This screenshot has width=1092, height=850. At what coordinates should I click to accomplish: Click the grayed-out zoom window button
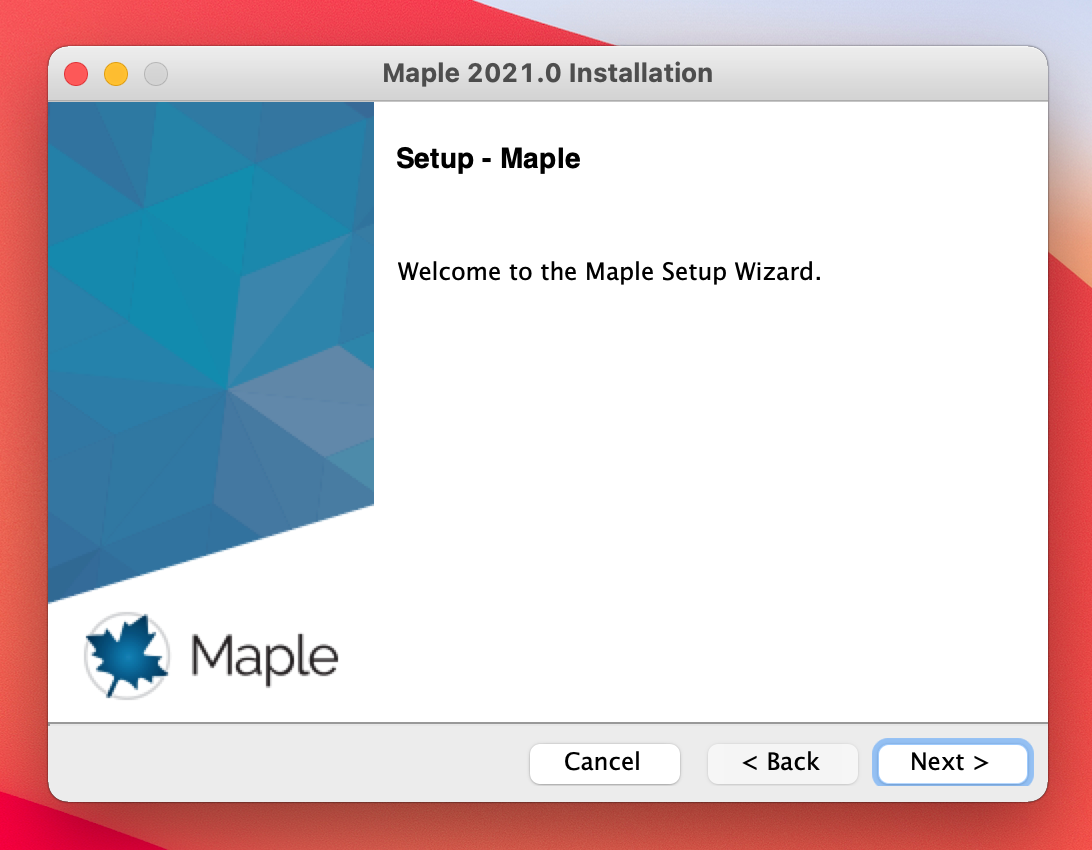156,74
